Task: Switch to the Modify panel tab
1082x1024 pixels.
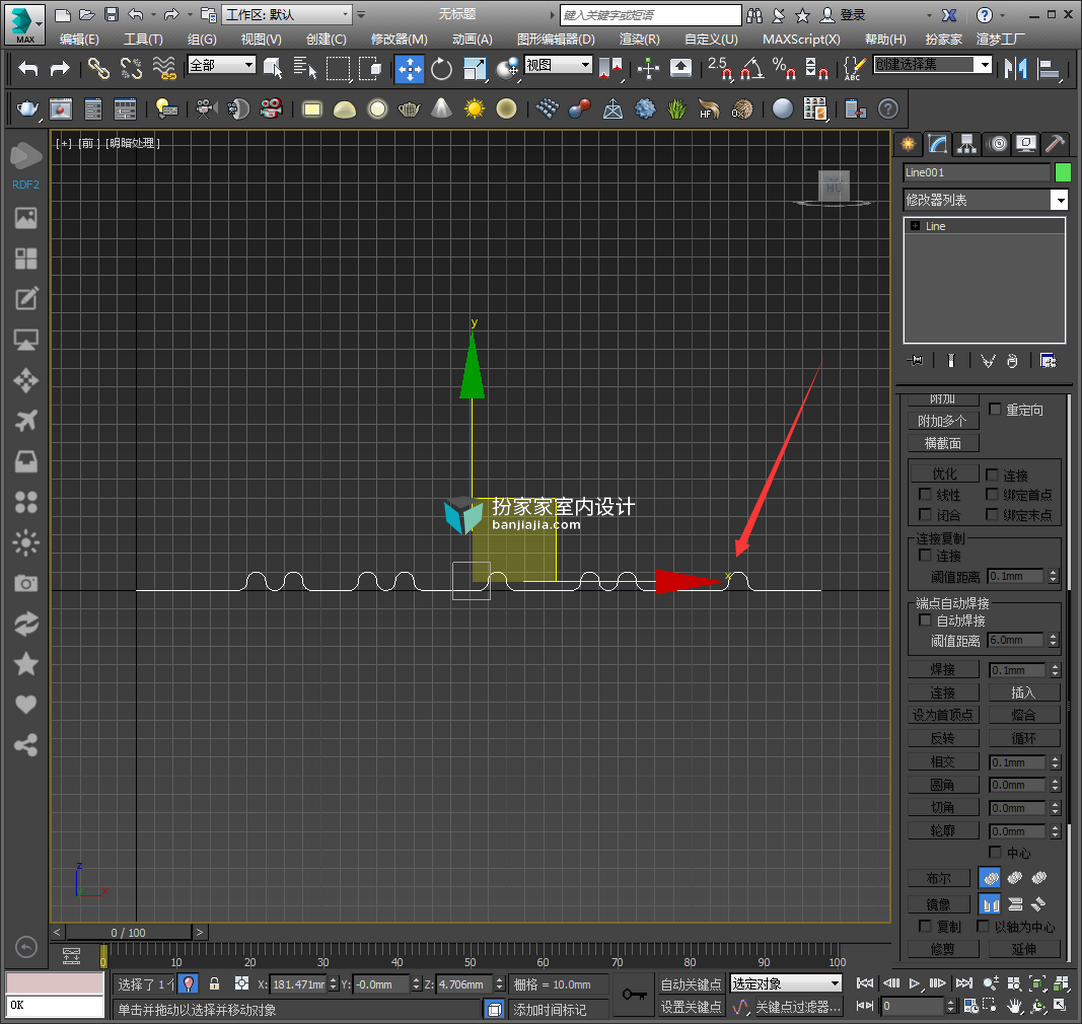Action: (x=937, y=144)
